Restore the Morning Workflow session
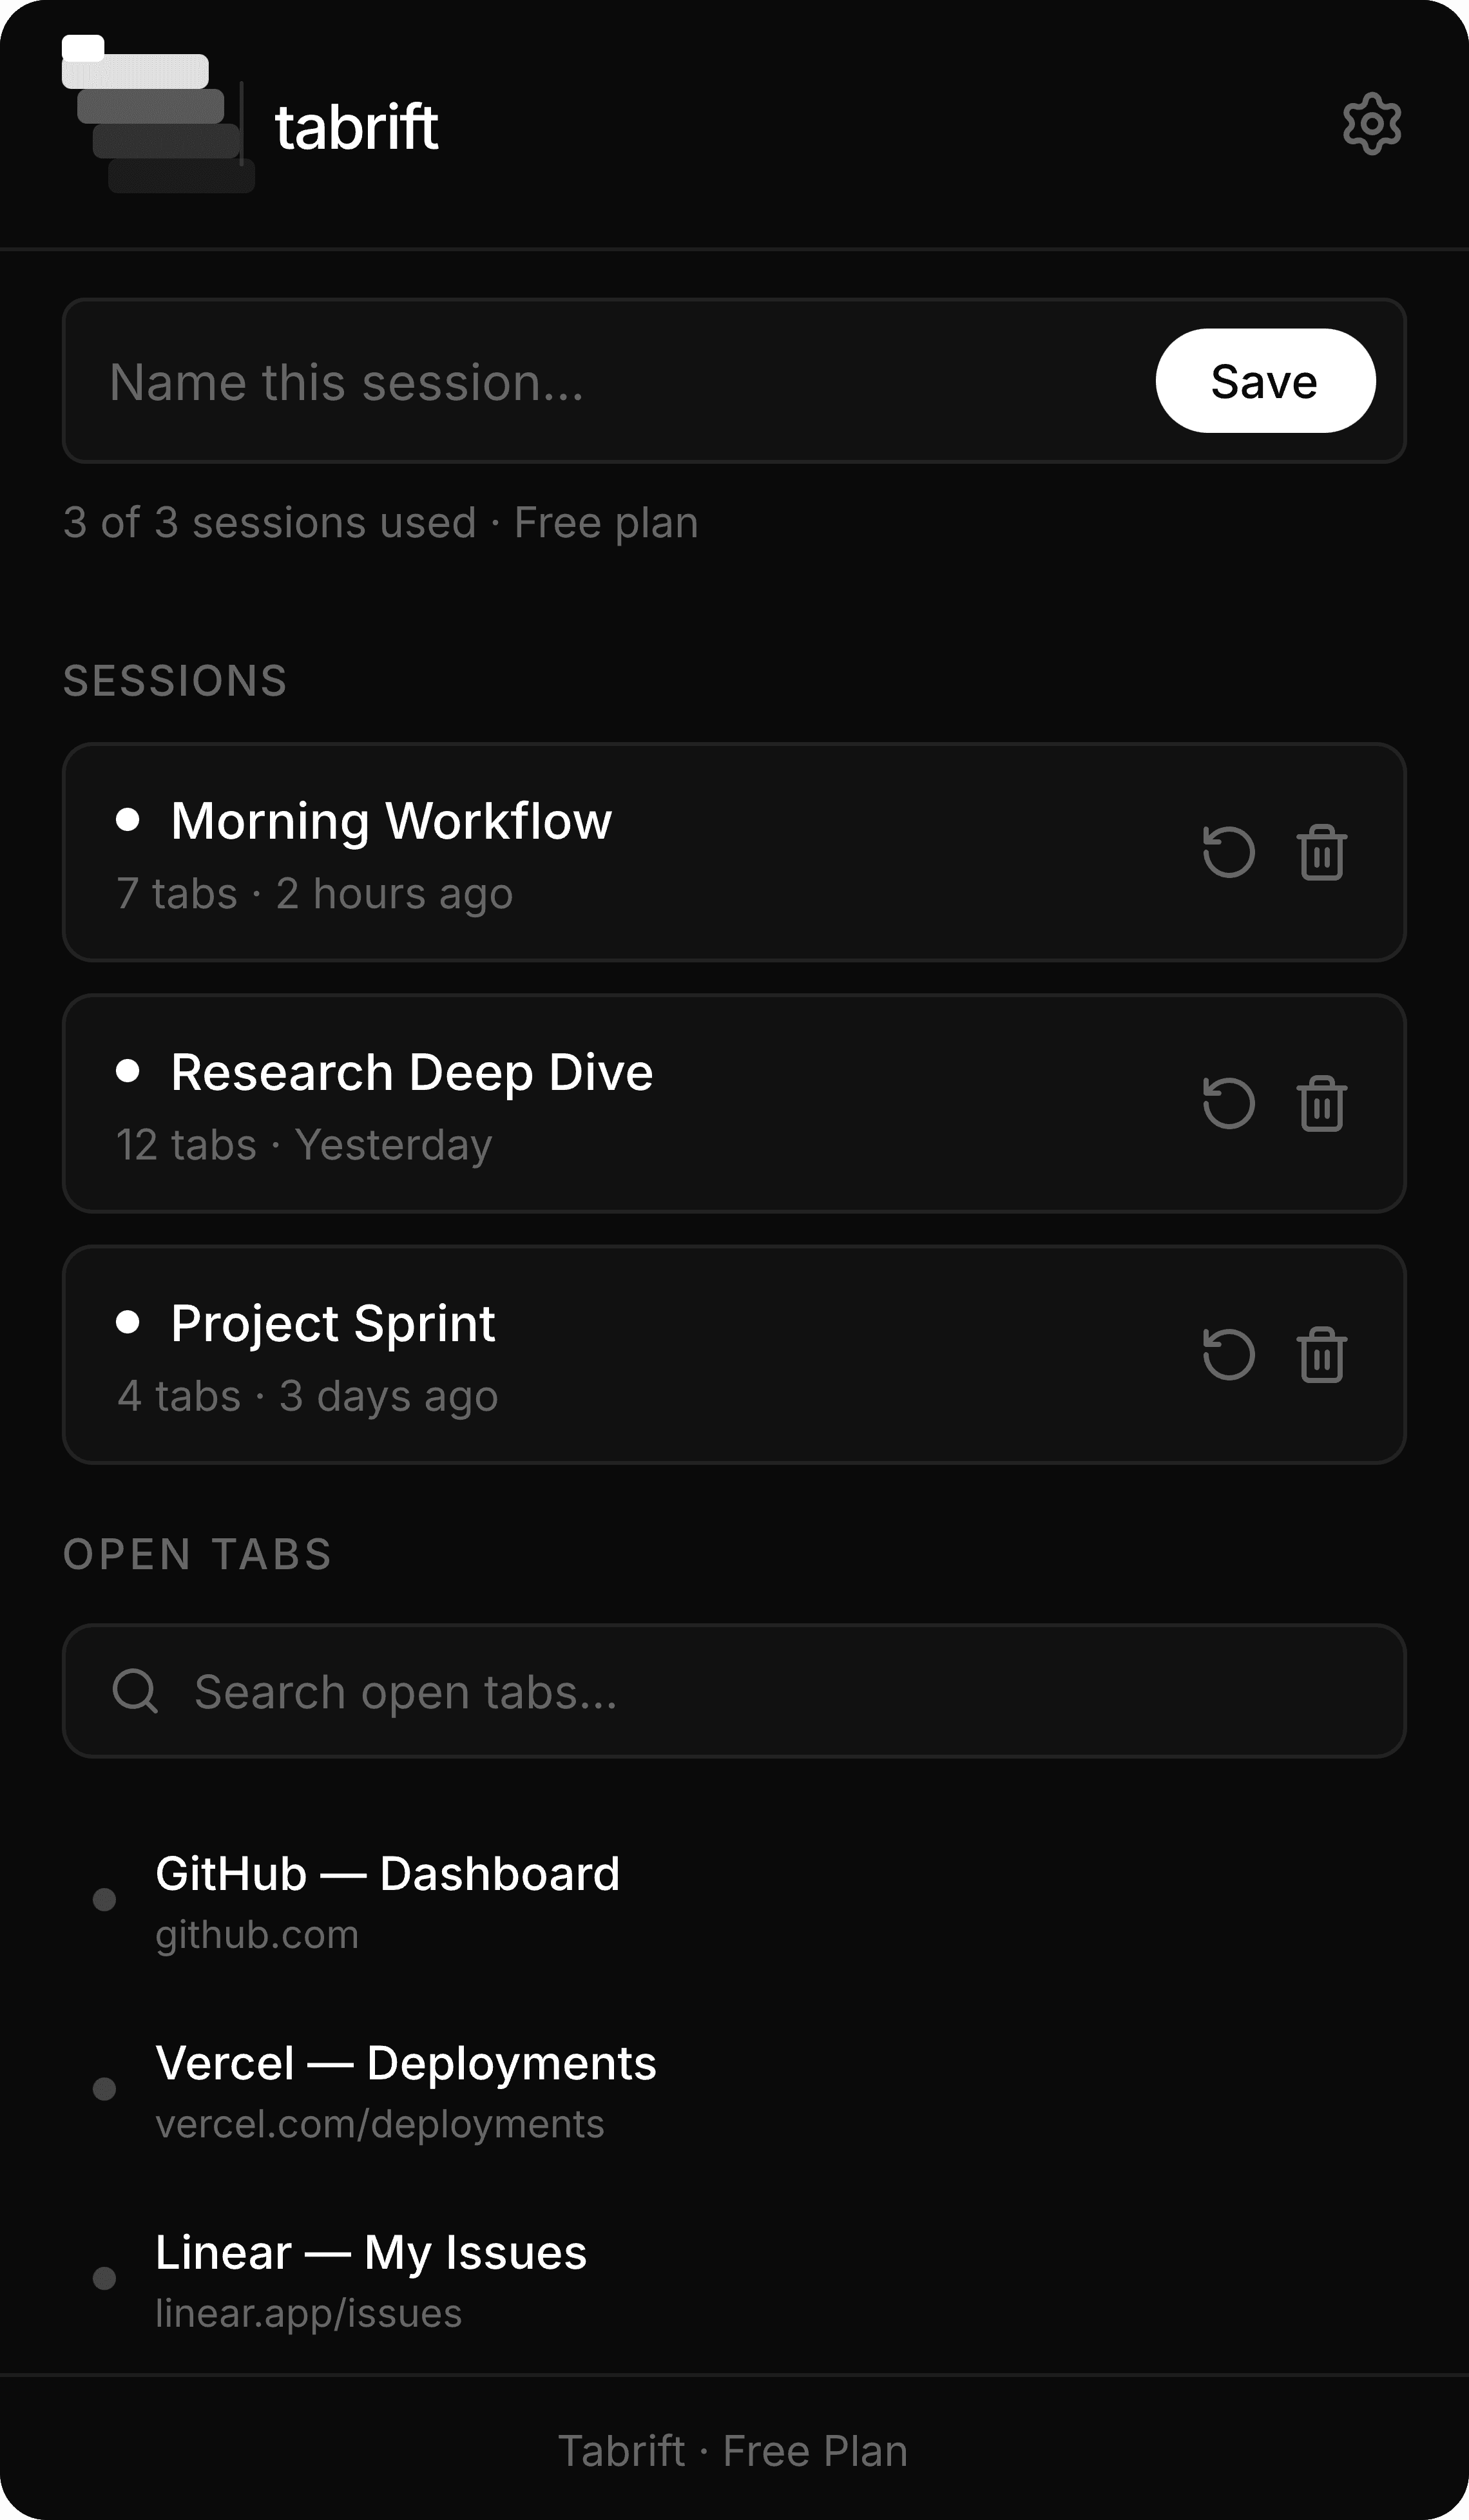1469x2520 pixels. click(1228, 852)
